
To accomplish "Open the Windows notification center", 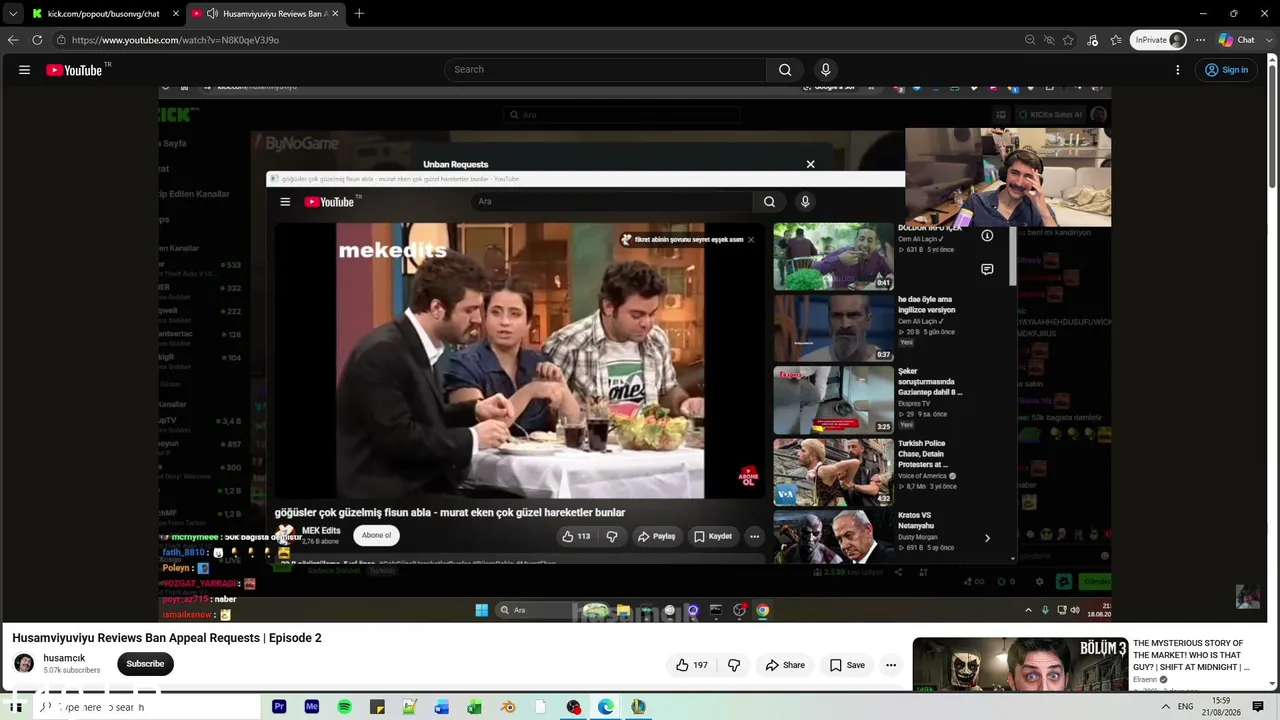I will point(1258,707).
